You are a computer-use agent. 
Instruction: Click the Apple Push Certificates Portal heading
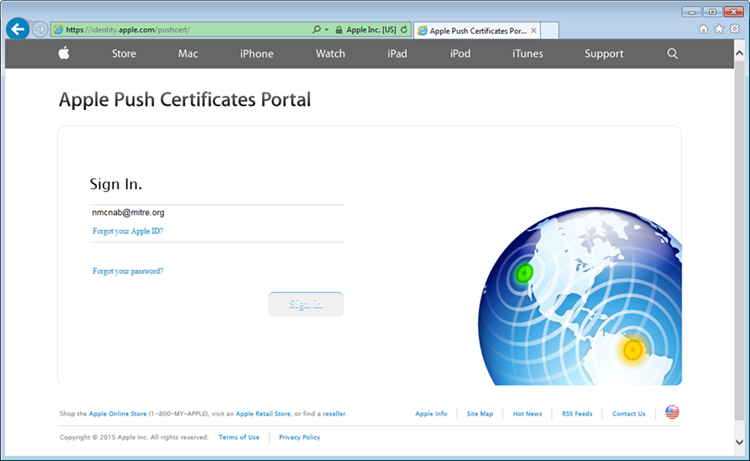185,99
